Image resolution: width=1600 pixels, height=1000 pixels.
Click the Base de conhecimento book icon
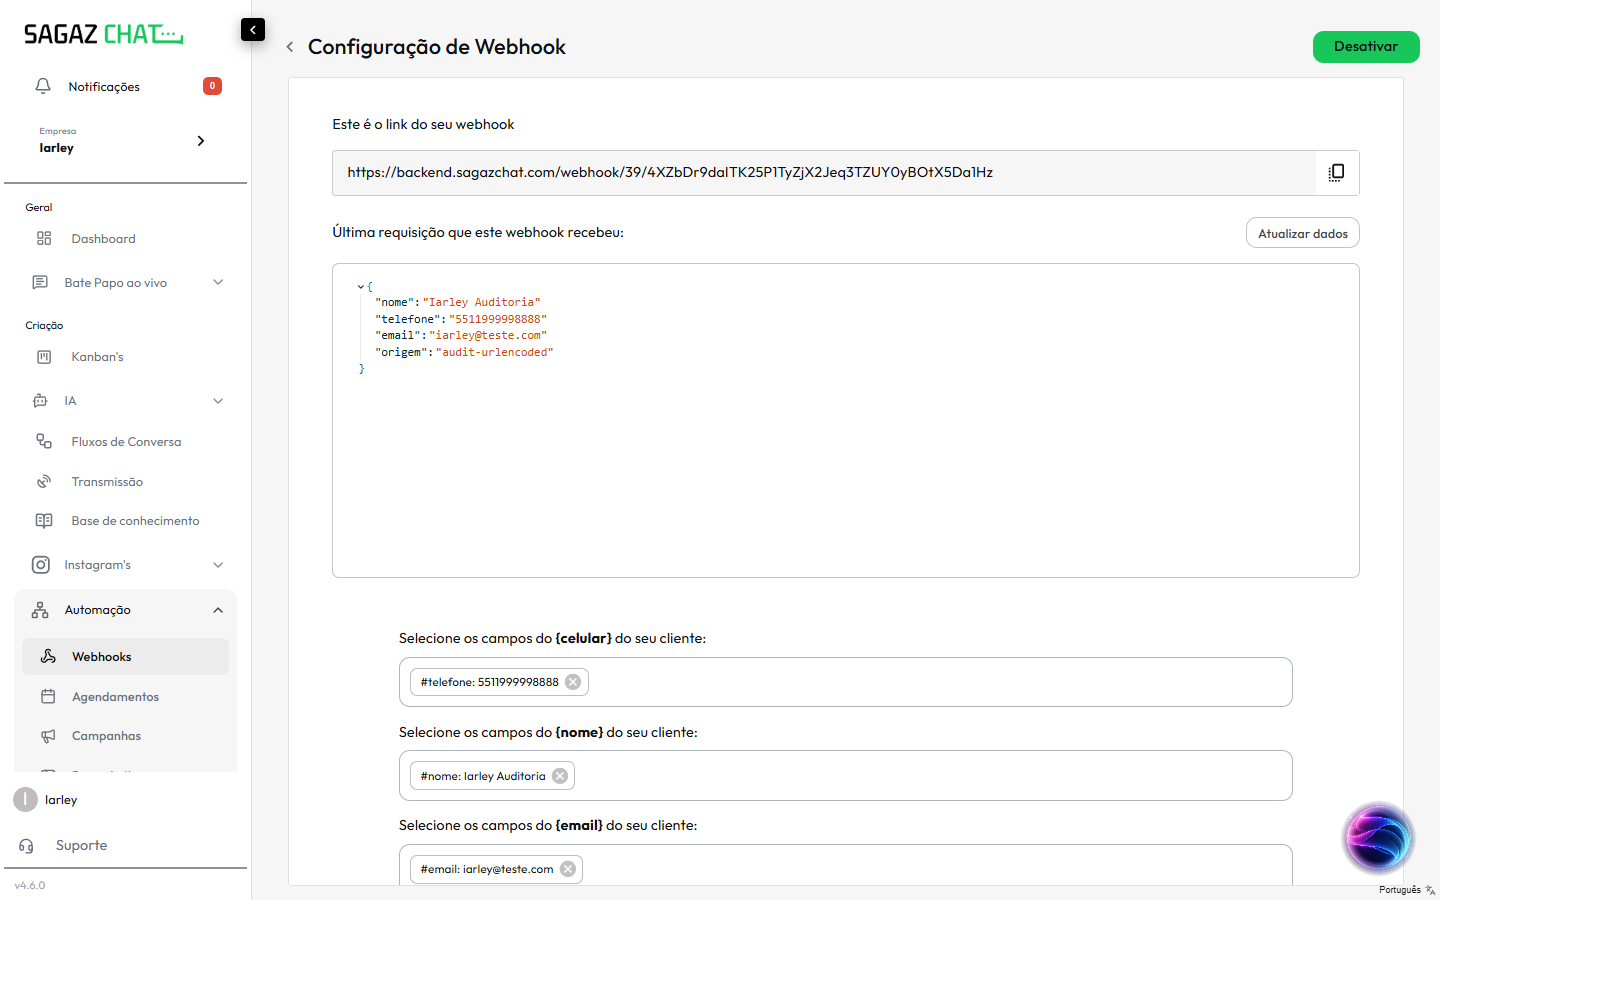44,521
